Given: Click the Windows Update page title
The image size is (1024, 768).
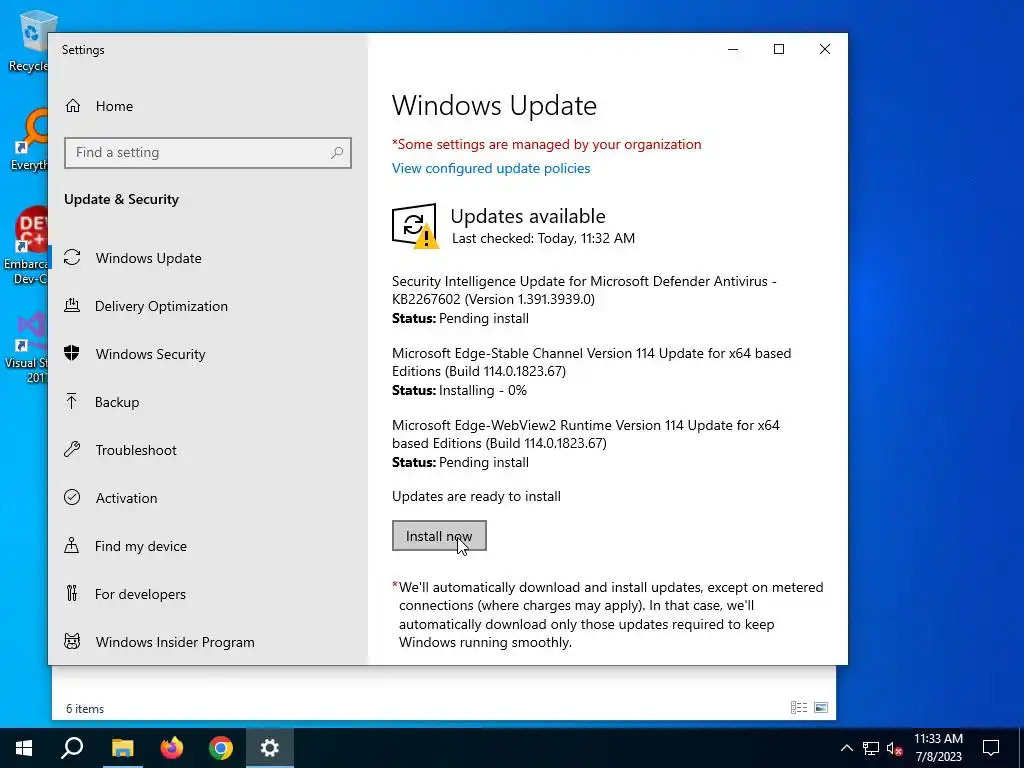Looking at the screenshot, I should pos(494,106).
